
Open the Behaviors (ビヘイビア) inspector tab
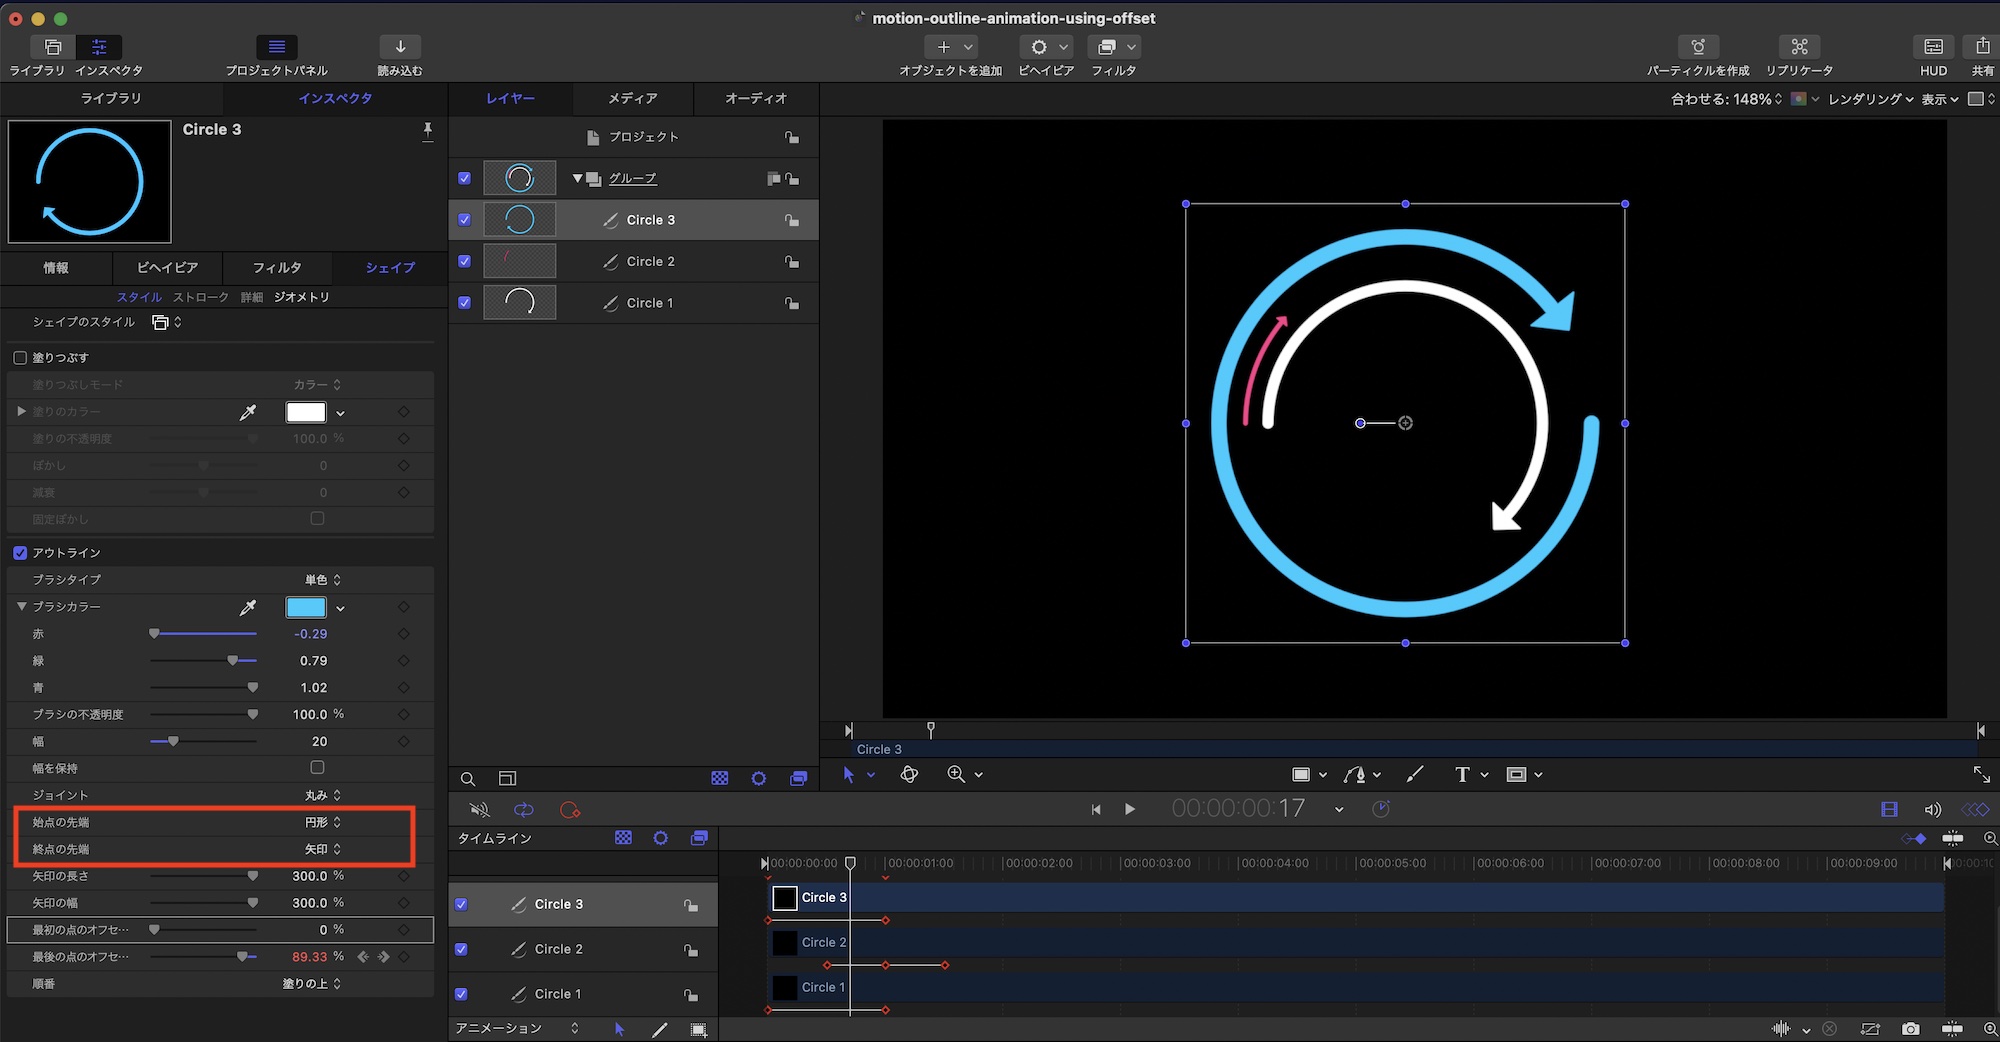[167, 268]
